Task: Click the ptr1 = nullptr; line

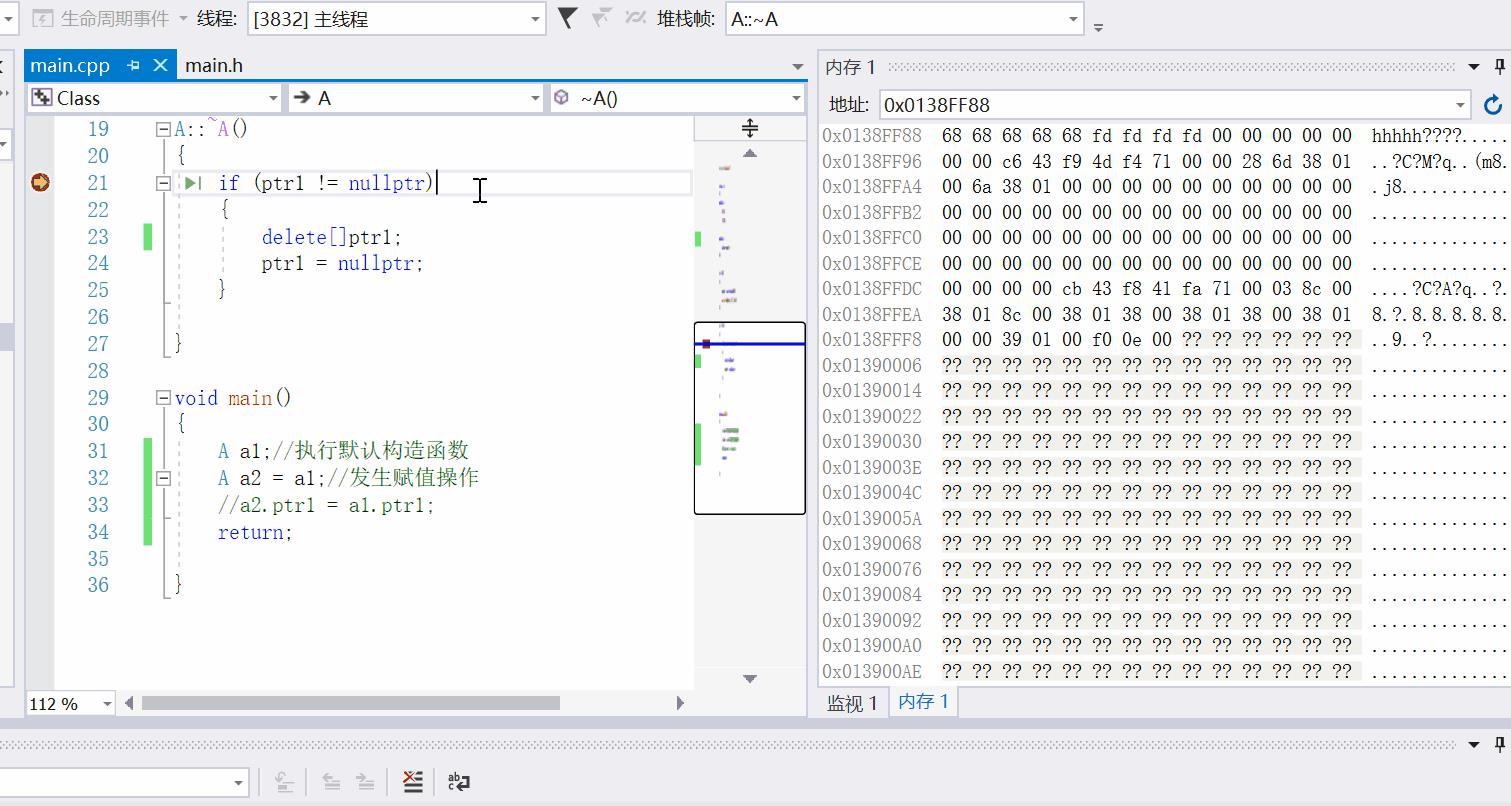Action: click(342, 263)
